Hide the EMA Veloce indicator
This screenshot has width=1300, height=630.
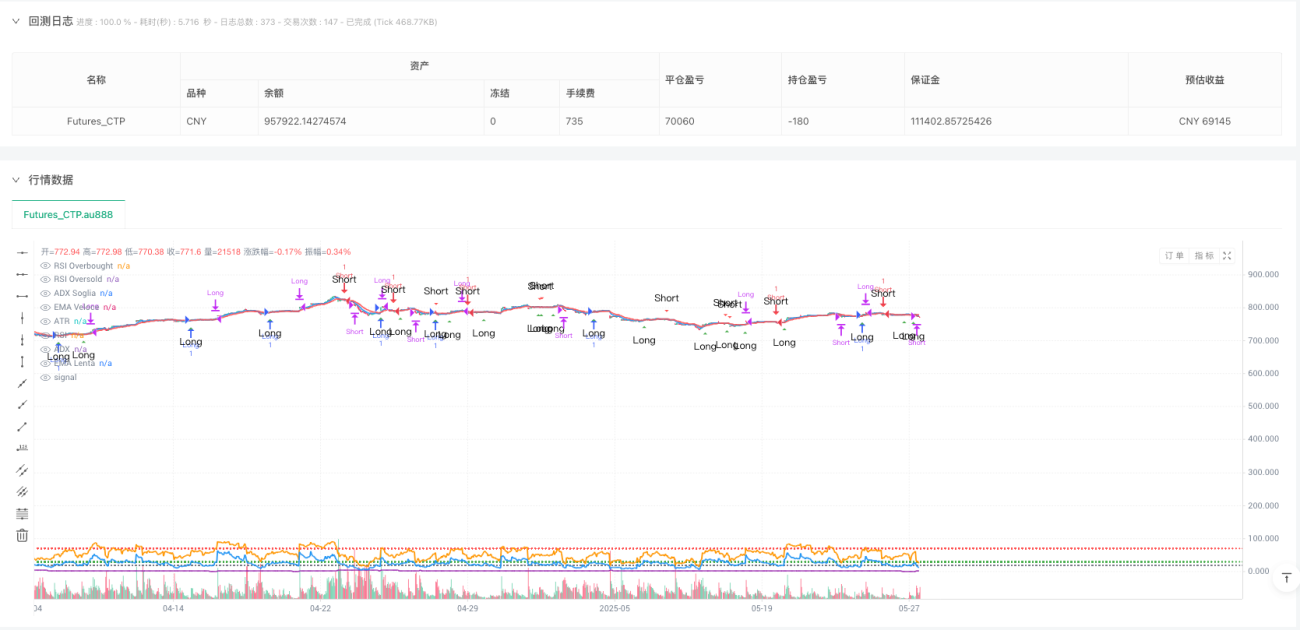[x=45, y=307]
